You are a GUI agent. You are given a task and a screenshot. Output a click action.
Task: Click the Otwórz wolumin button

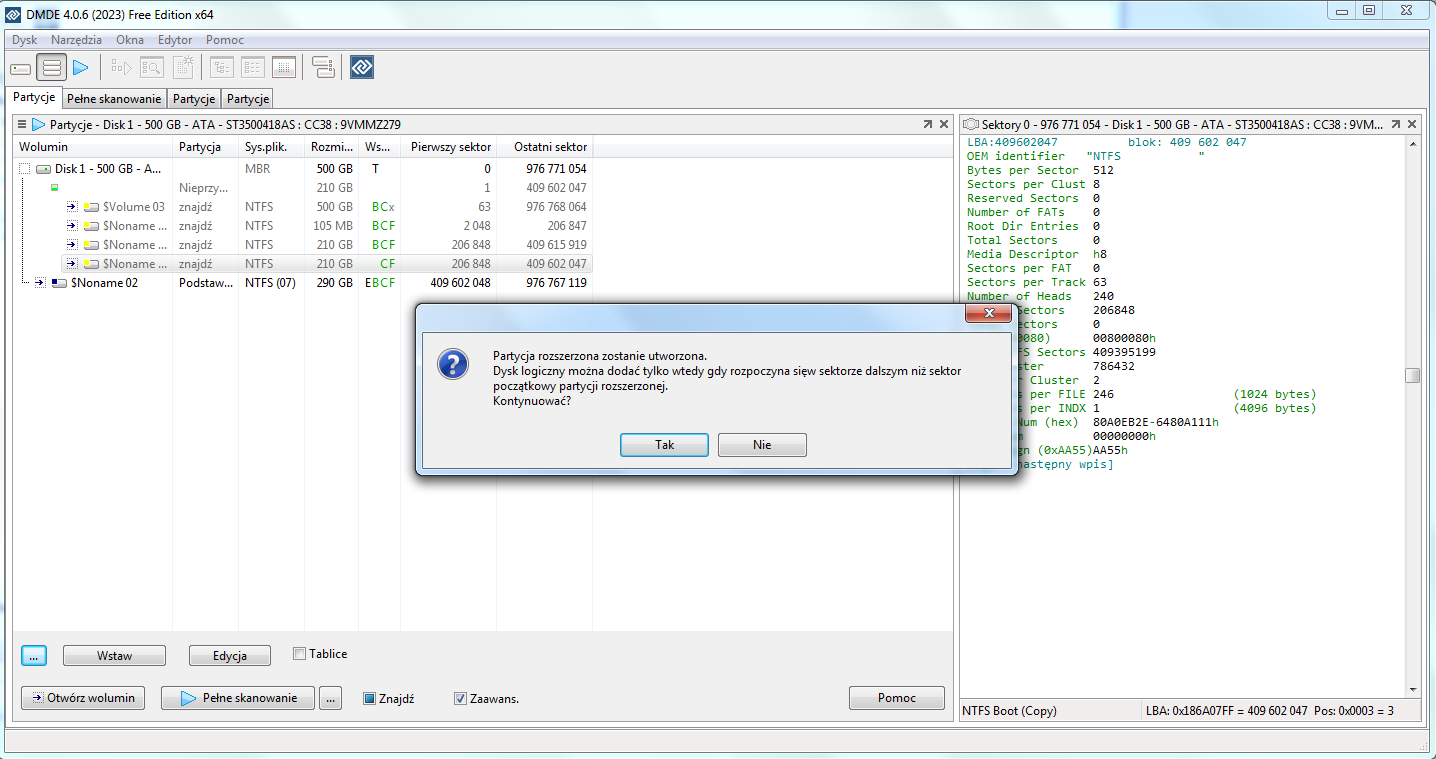83,698
